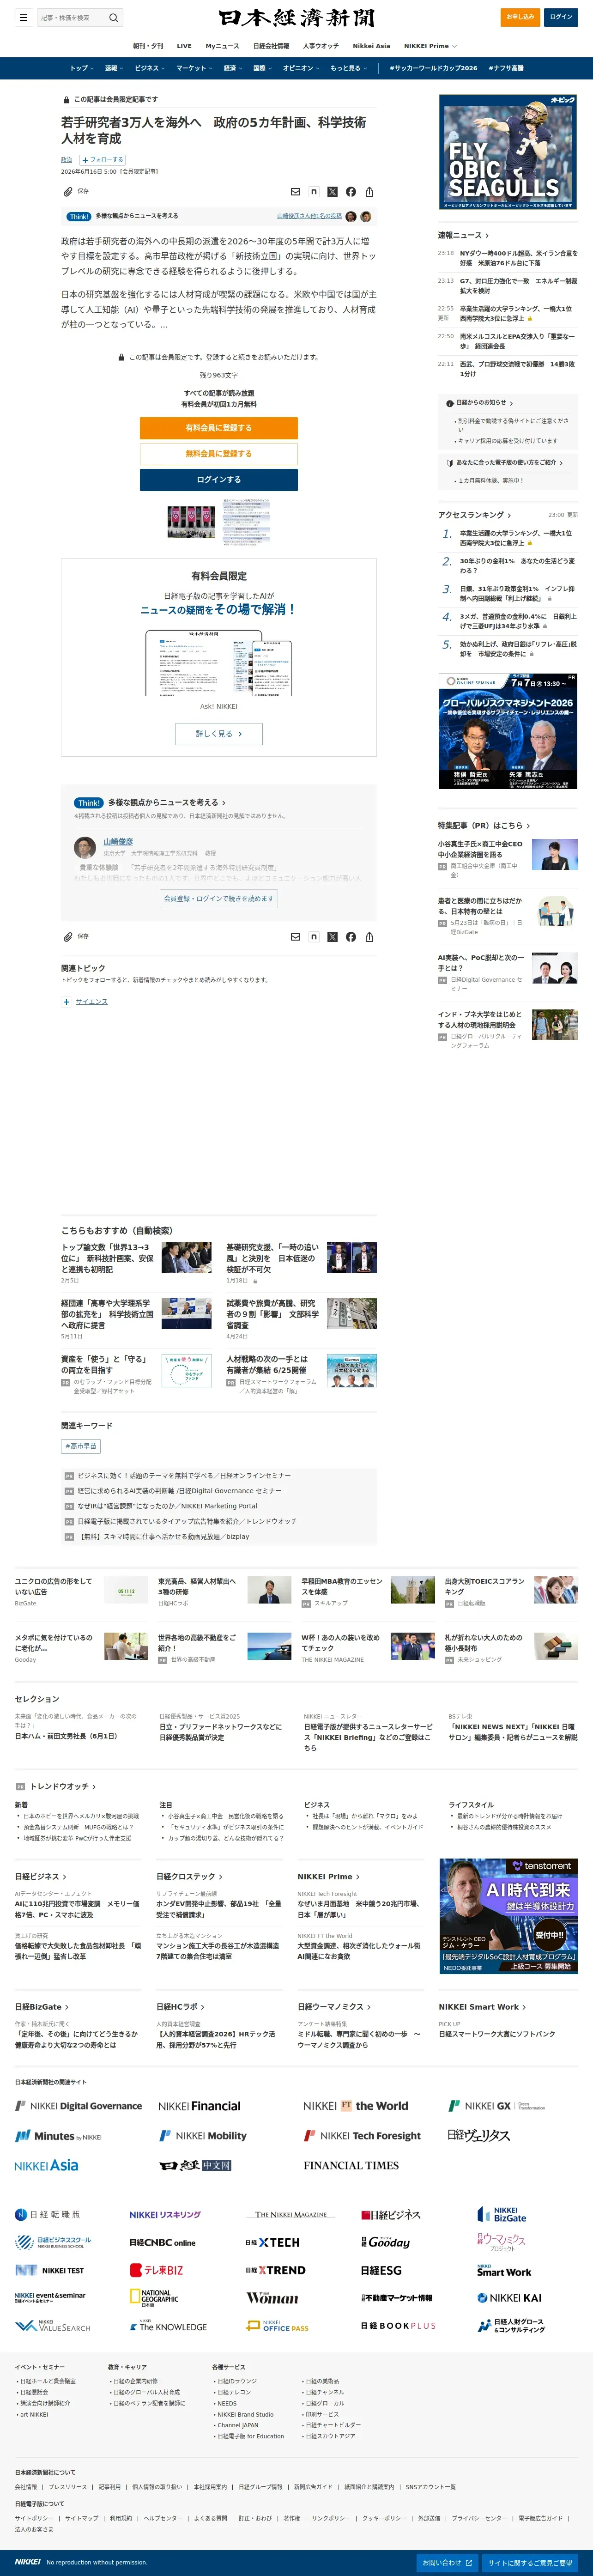This screenshot has width=593, height=2576.
Task: Open the 日経中文網 logo link
Action: tap(196, 2165)
